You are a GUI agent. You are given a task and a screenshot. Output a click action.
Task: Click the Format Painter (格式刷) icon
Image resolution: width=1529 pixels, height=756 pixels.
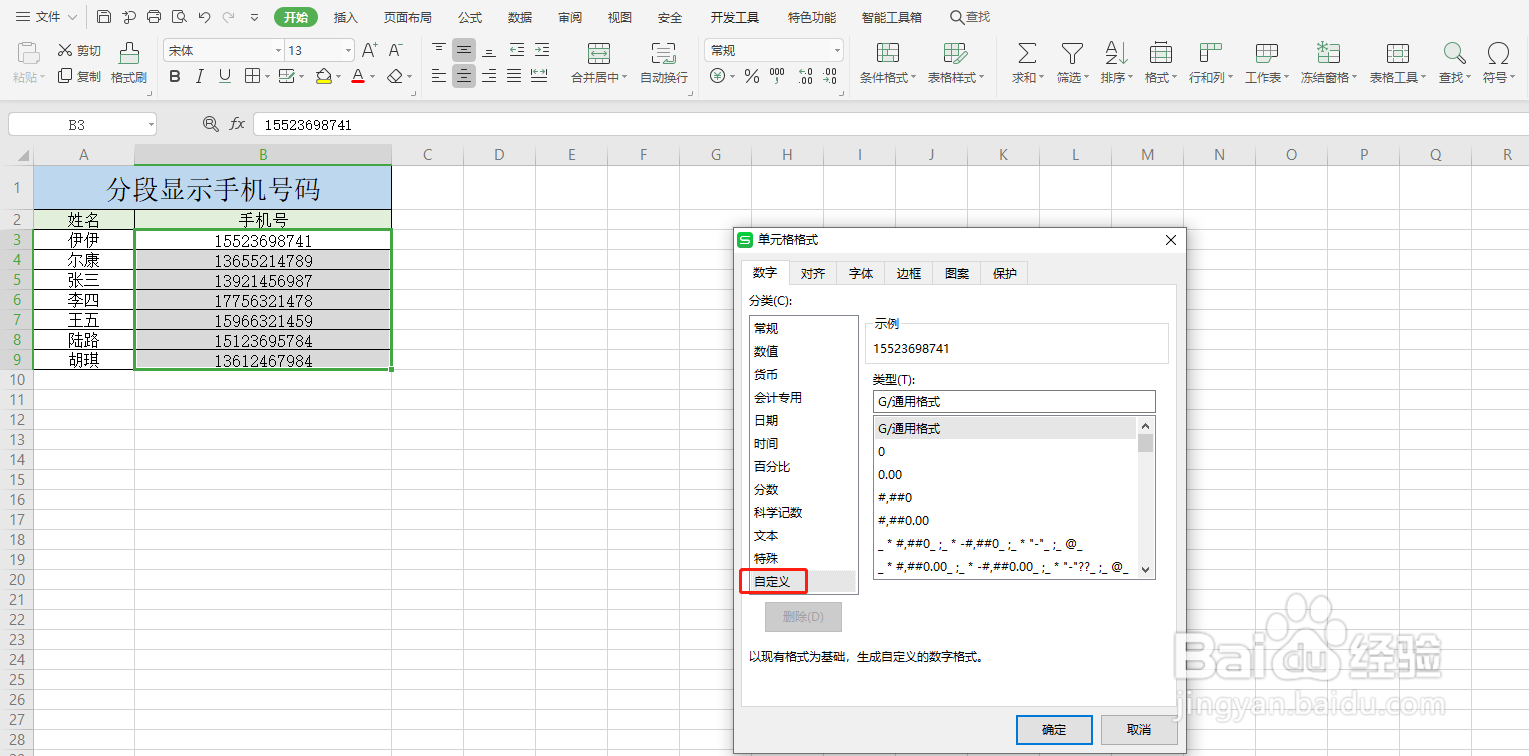pyautogui.click(x=129, y=52)
